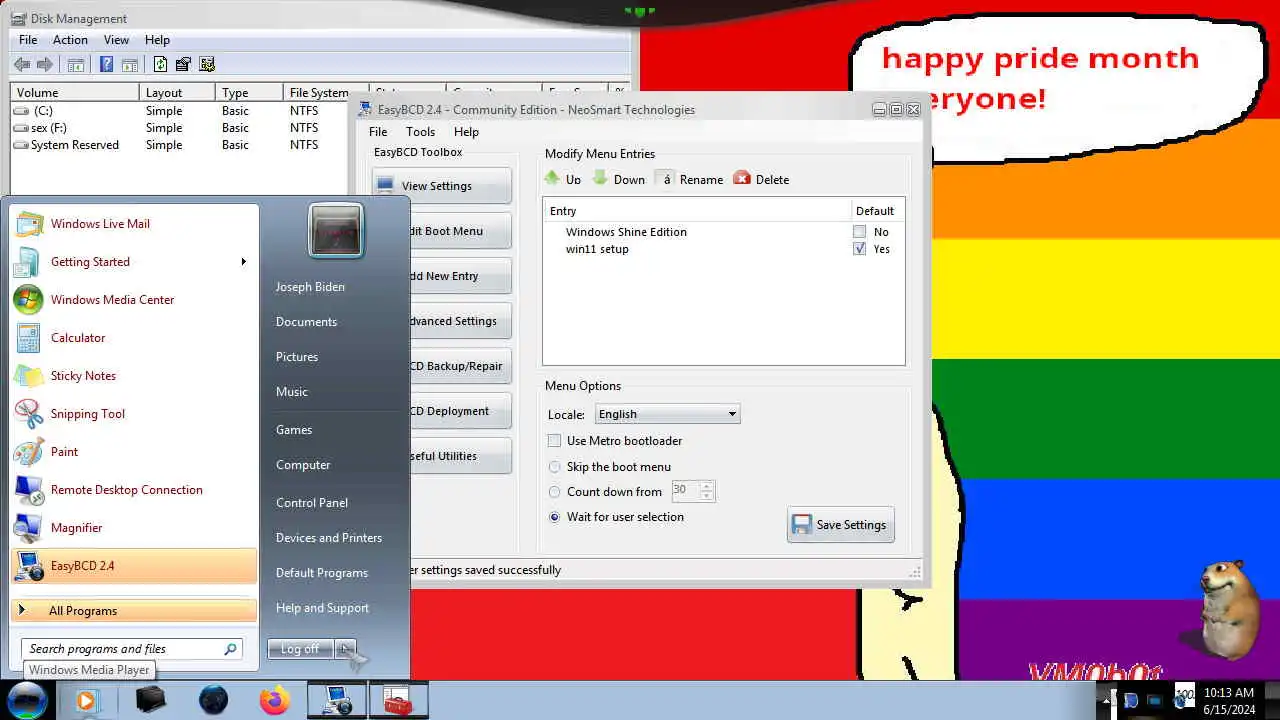Click the Edit Boot Menu toolbox button
Image resolution: width=1280 pixels, height=720 pixels.
tap(459, 231)
